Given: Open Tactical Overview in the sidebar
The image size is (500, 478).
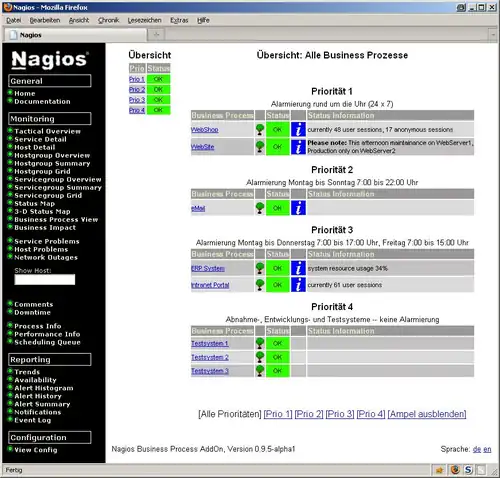Looking at the screenshot, I should coord(47,131).
